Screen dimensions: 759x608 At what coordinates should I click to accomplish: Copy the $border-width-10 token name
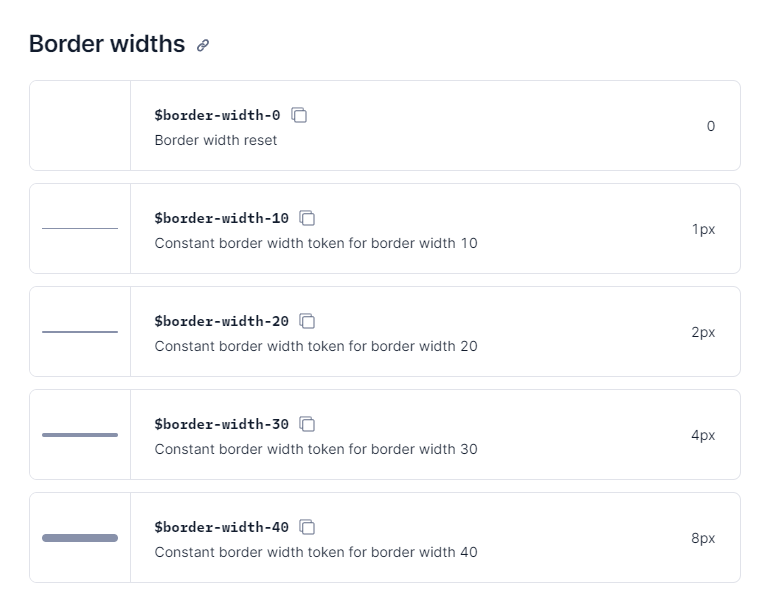pyautogui.click(x=307, y=218)
